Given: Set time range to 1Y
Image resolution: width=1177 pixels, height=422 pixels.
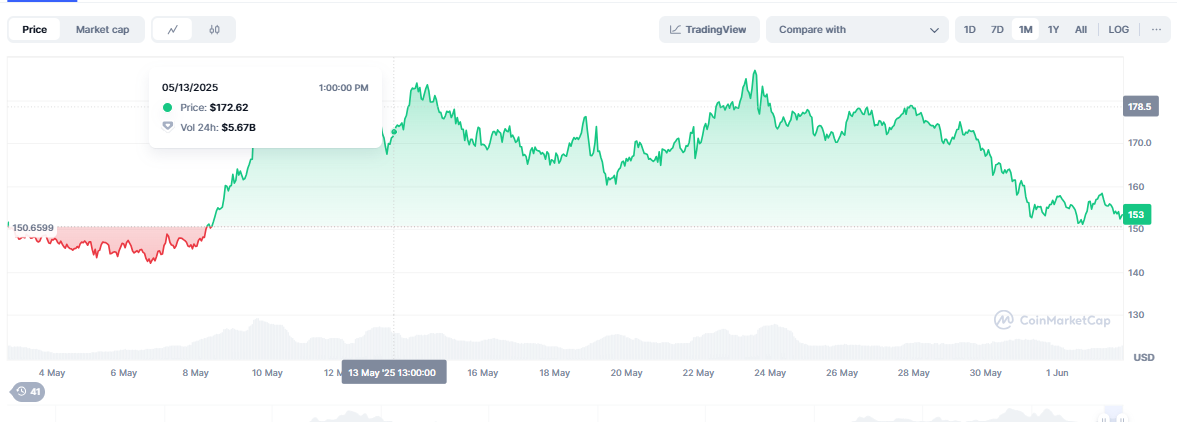Looking at the screenshot, I should click(x=1053, y=30).
